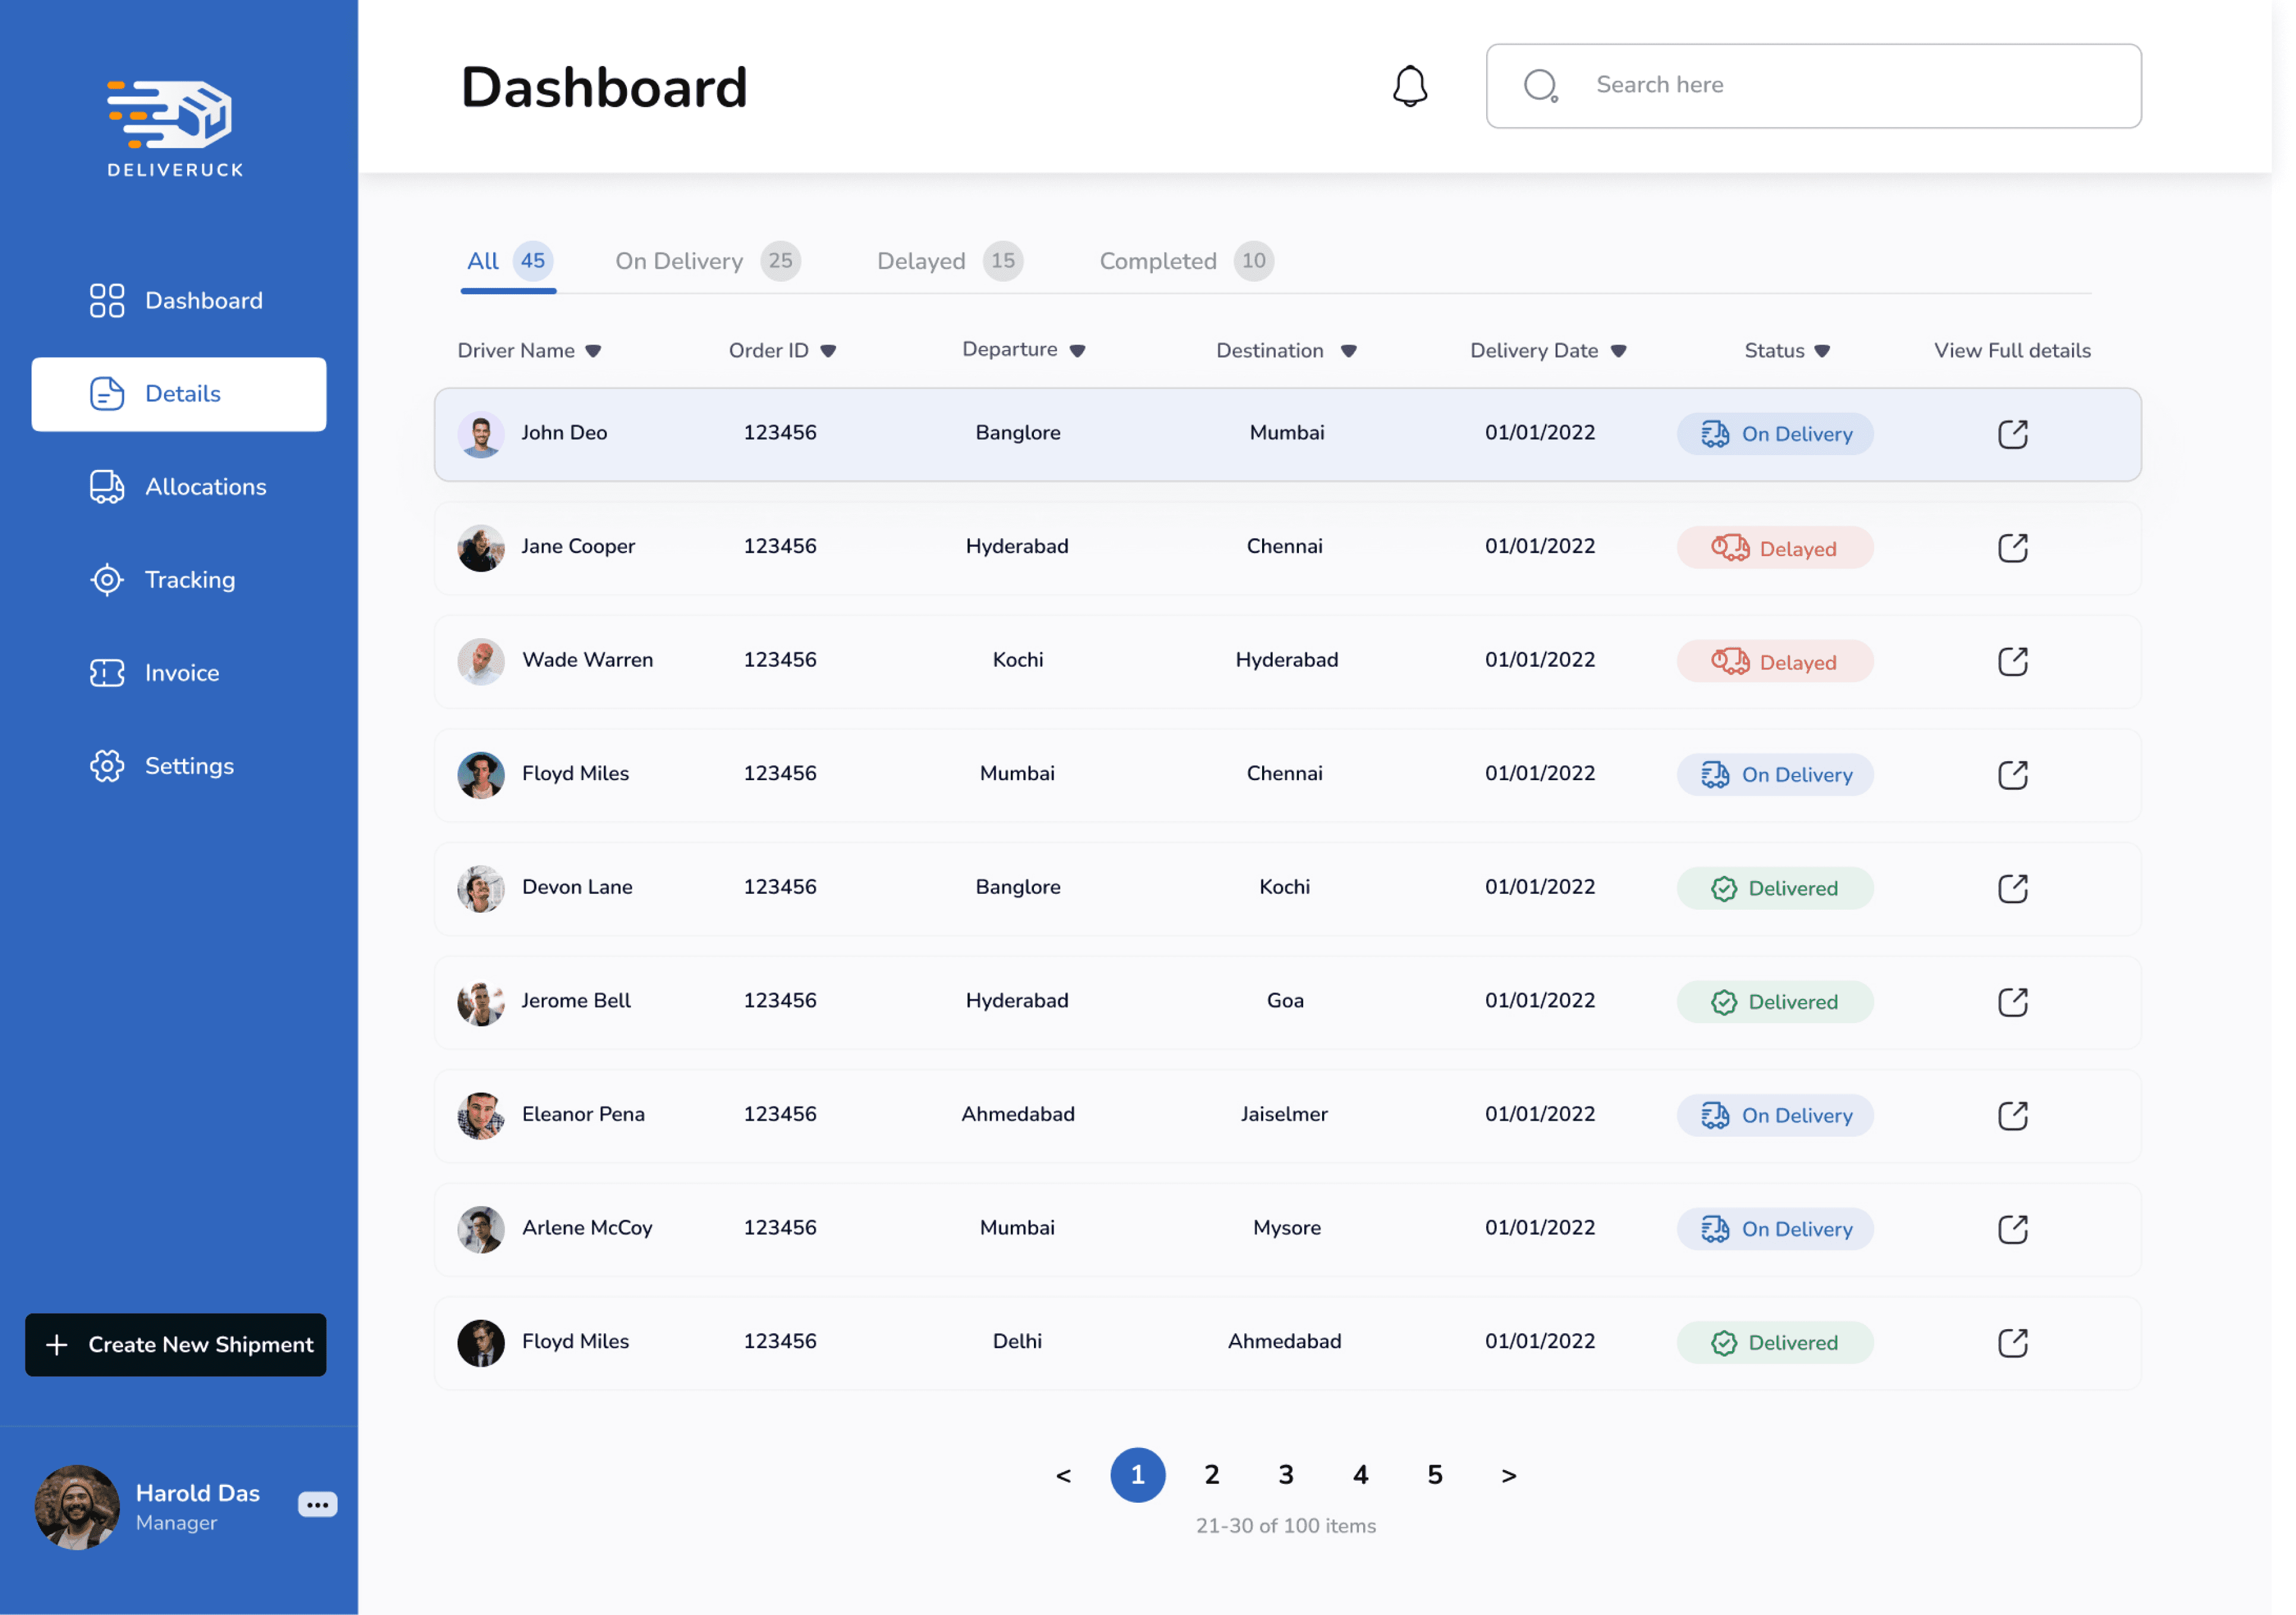Click the next page arrow
2296x1615 pixels.
[1509, 1475]
